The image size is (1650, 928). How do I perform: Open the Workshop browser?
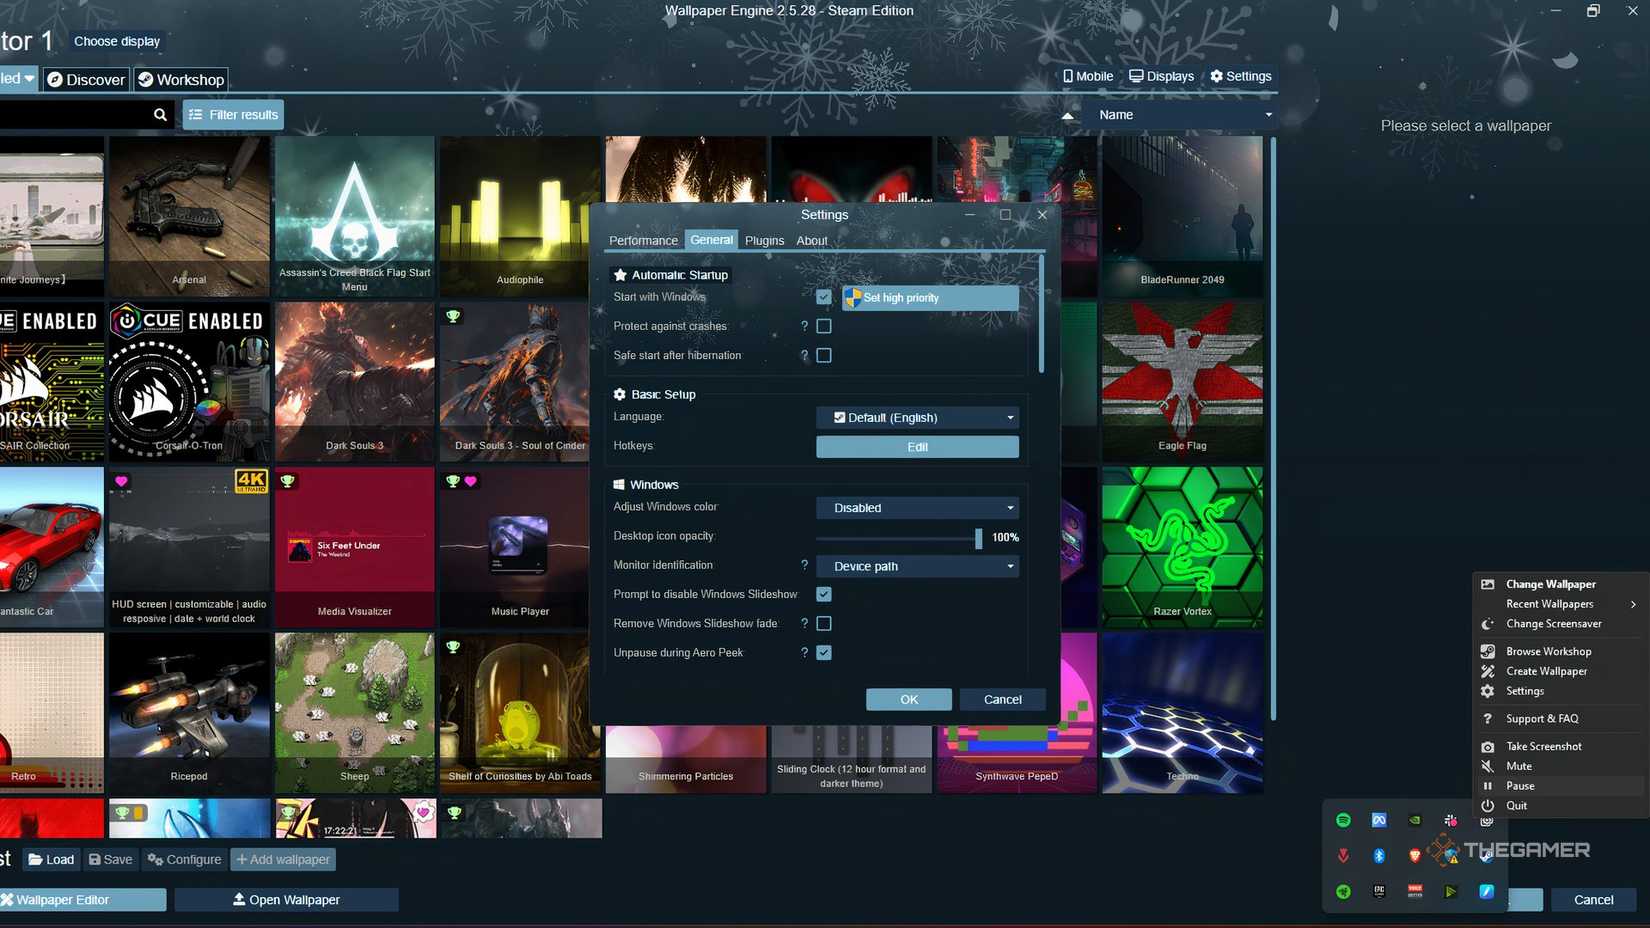(181, 79)
